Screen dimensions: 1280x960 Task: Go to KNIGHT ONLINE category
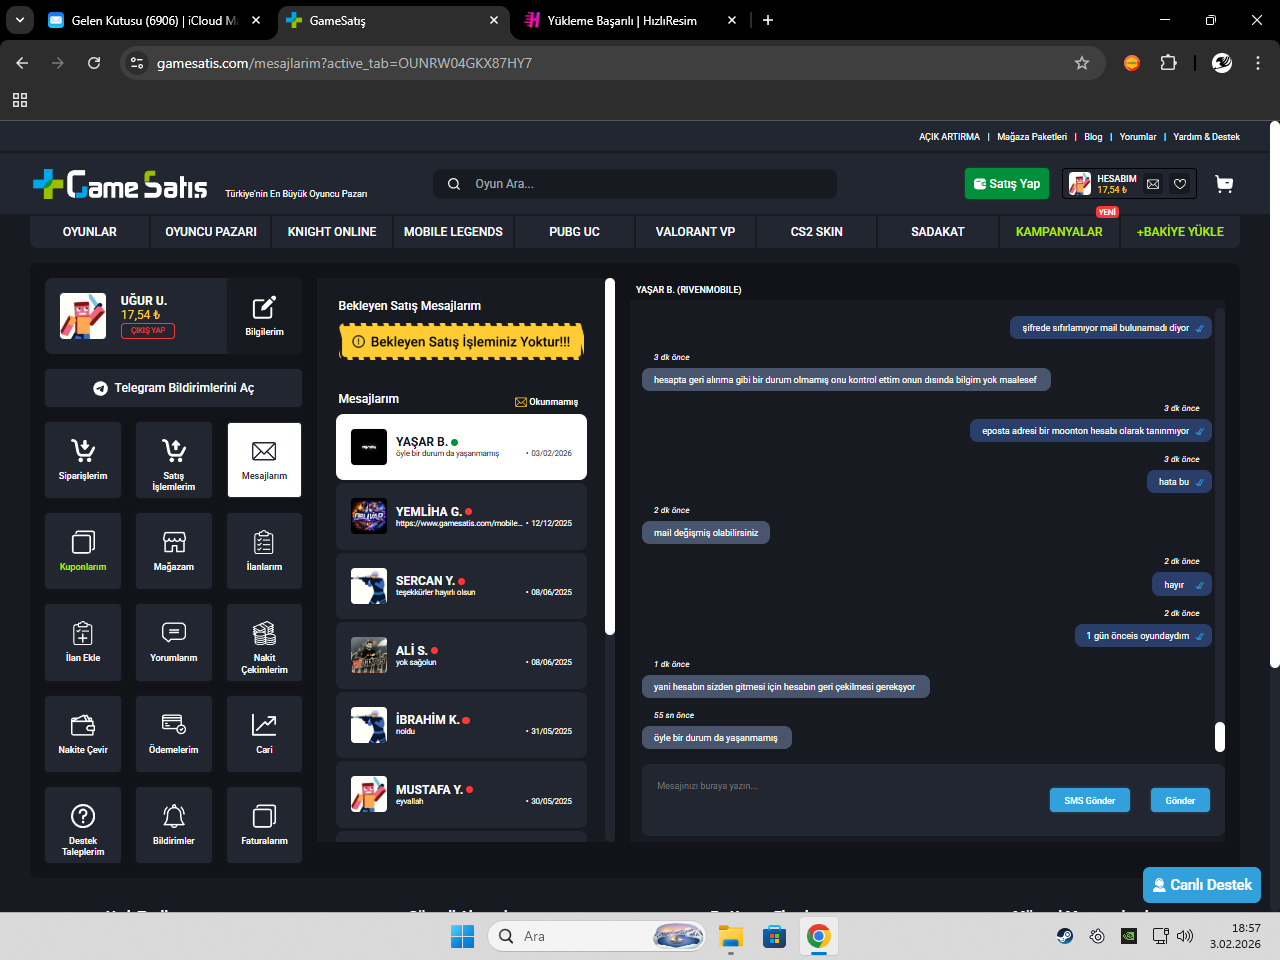332,231
